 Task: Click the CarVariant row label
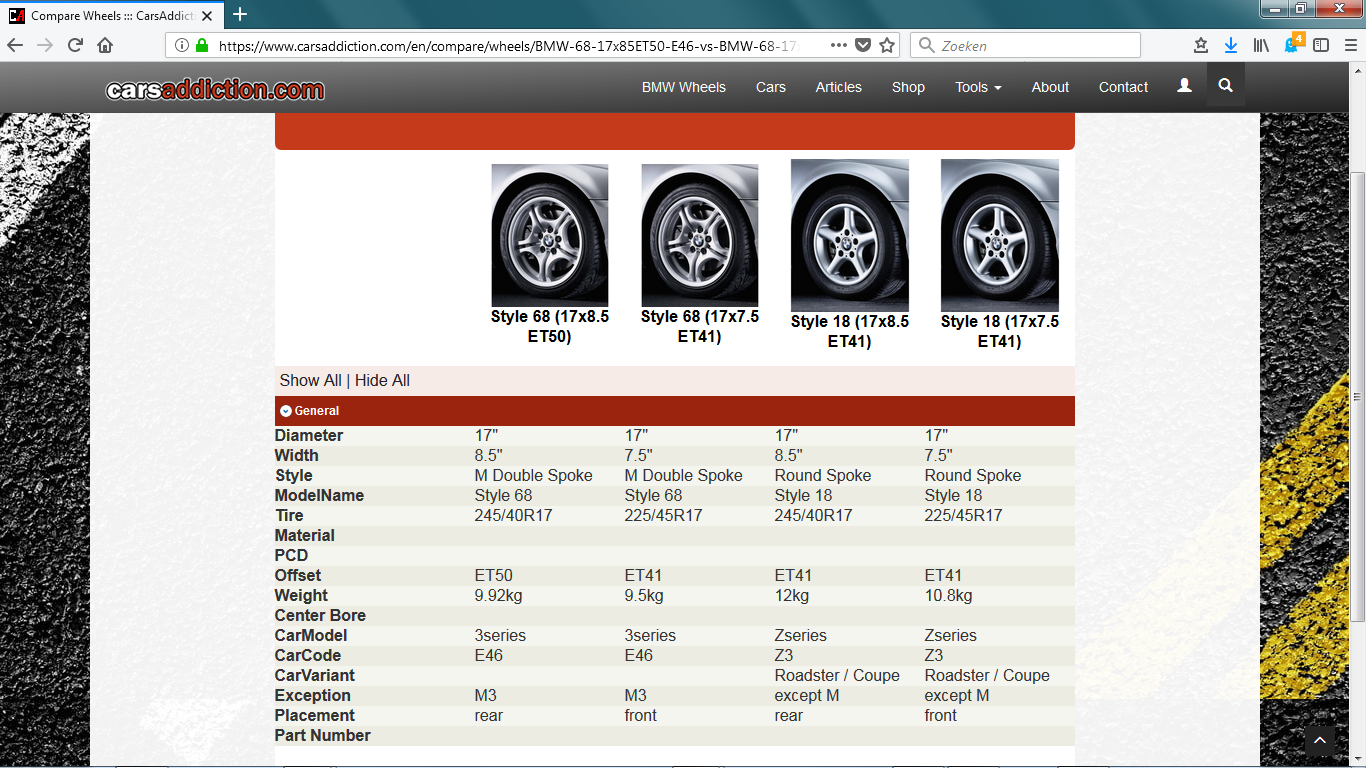coord(315,675)
